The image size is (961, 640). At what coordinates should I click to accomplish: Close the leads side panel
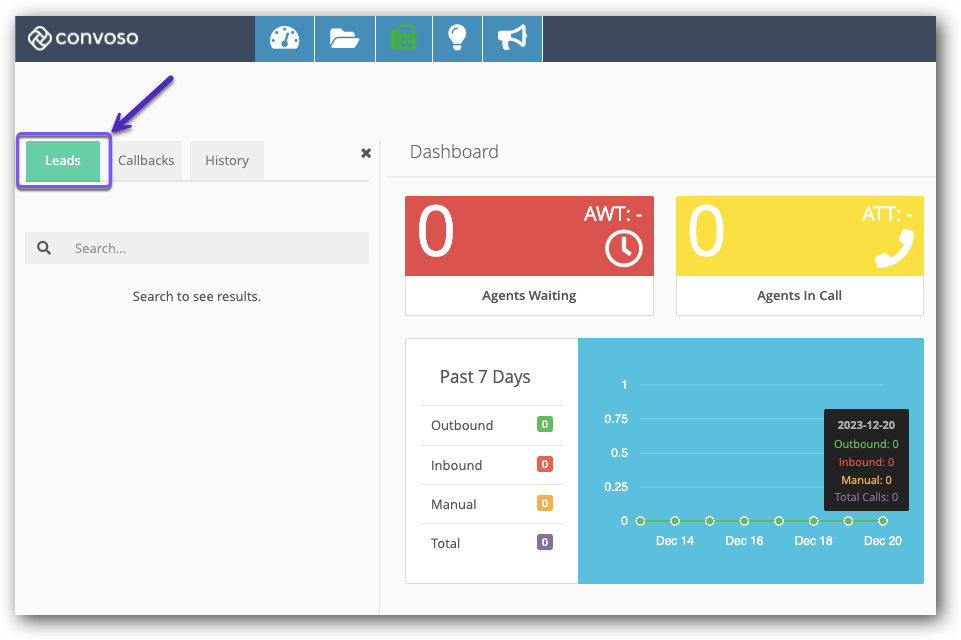click(x=366, y=153)
